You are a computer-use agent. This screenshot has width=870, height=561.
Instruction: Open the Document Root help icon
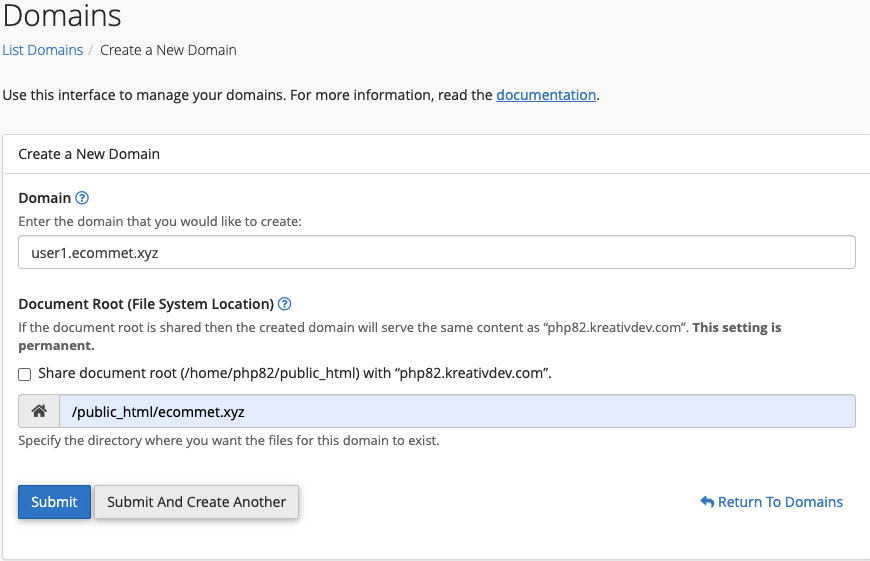285,304
